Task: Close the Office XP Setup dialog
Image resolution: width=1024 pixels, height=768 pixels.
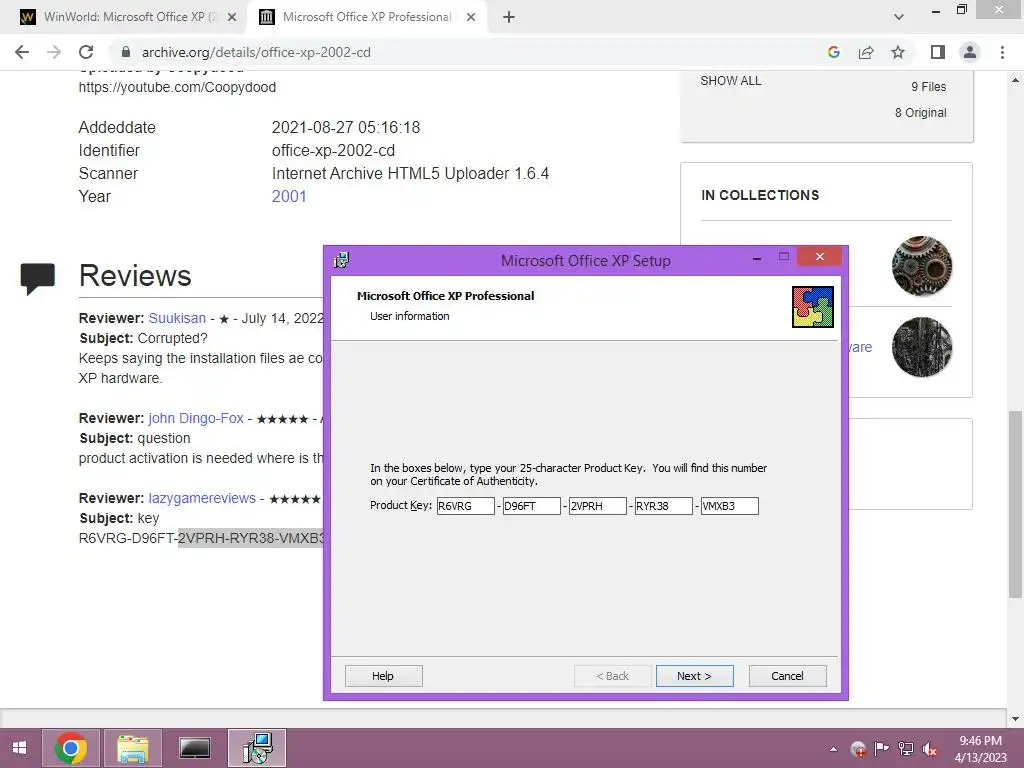Action: point(820,257)
